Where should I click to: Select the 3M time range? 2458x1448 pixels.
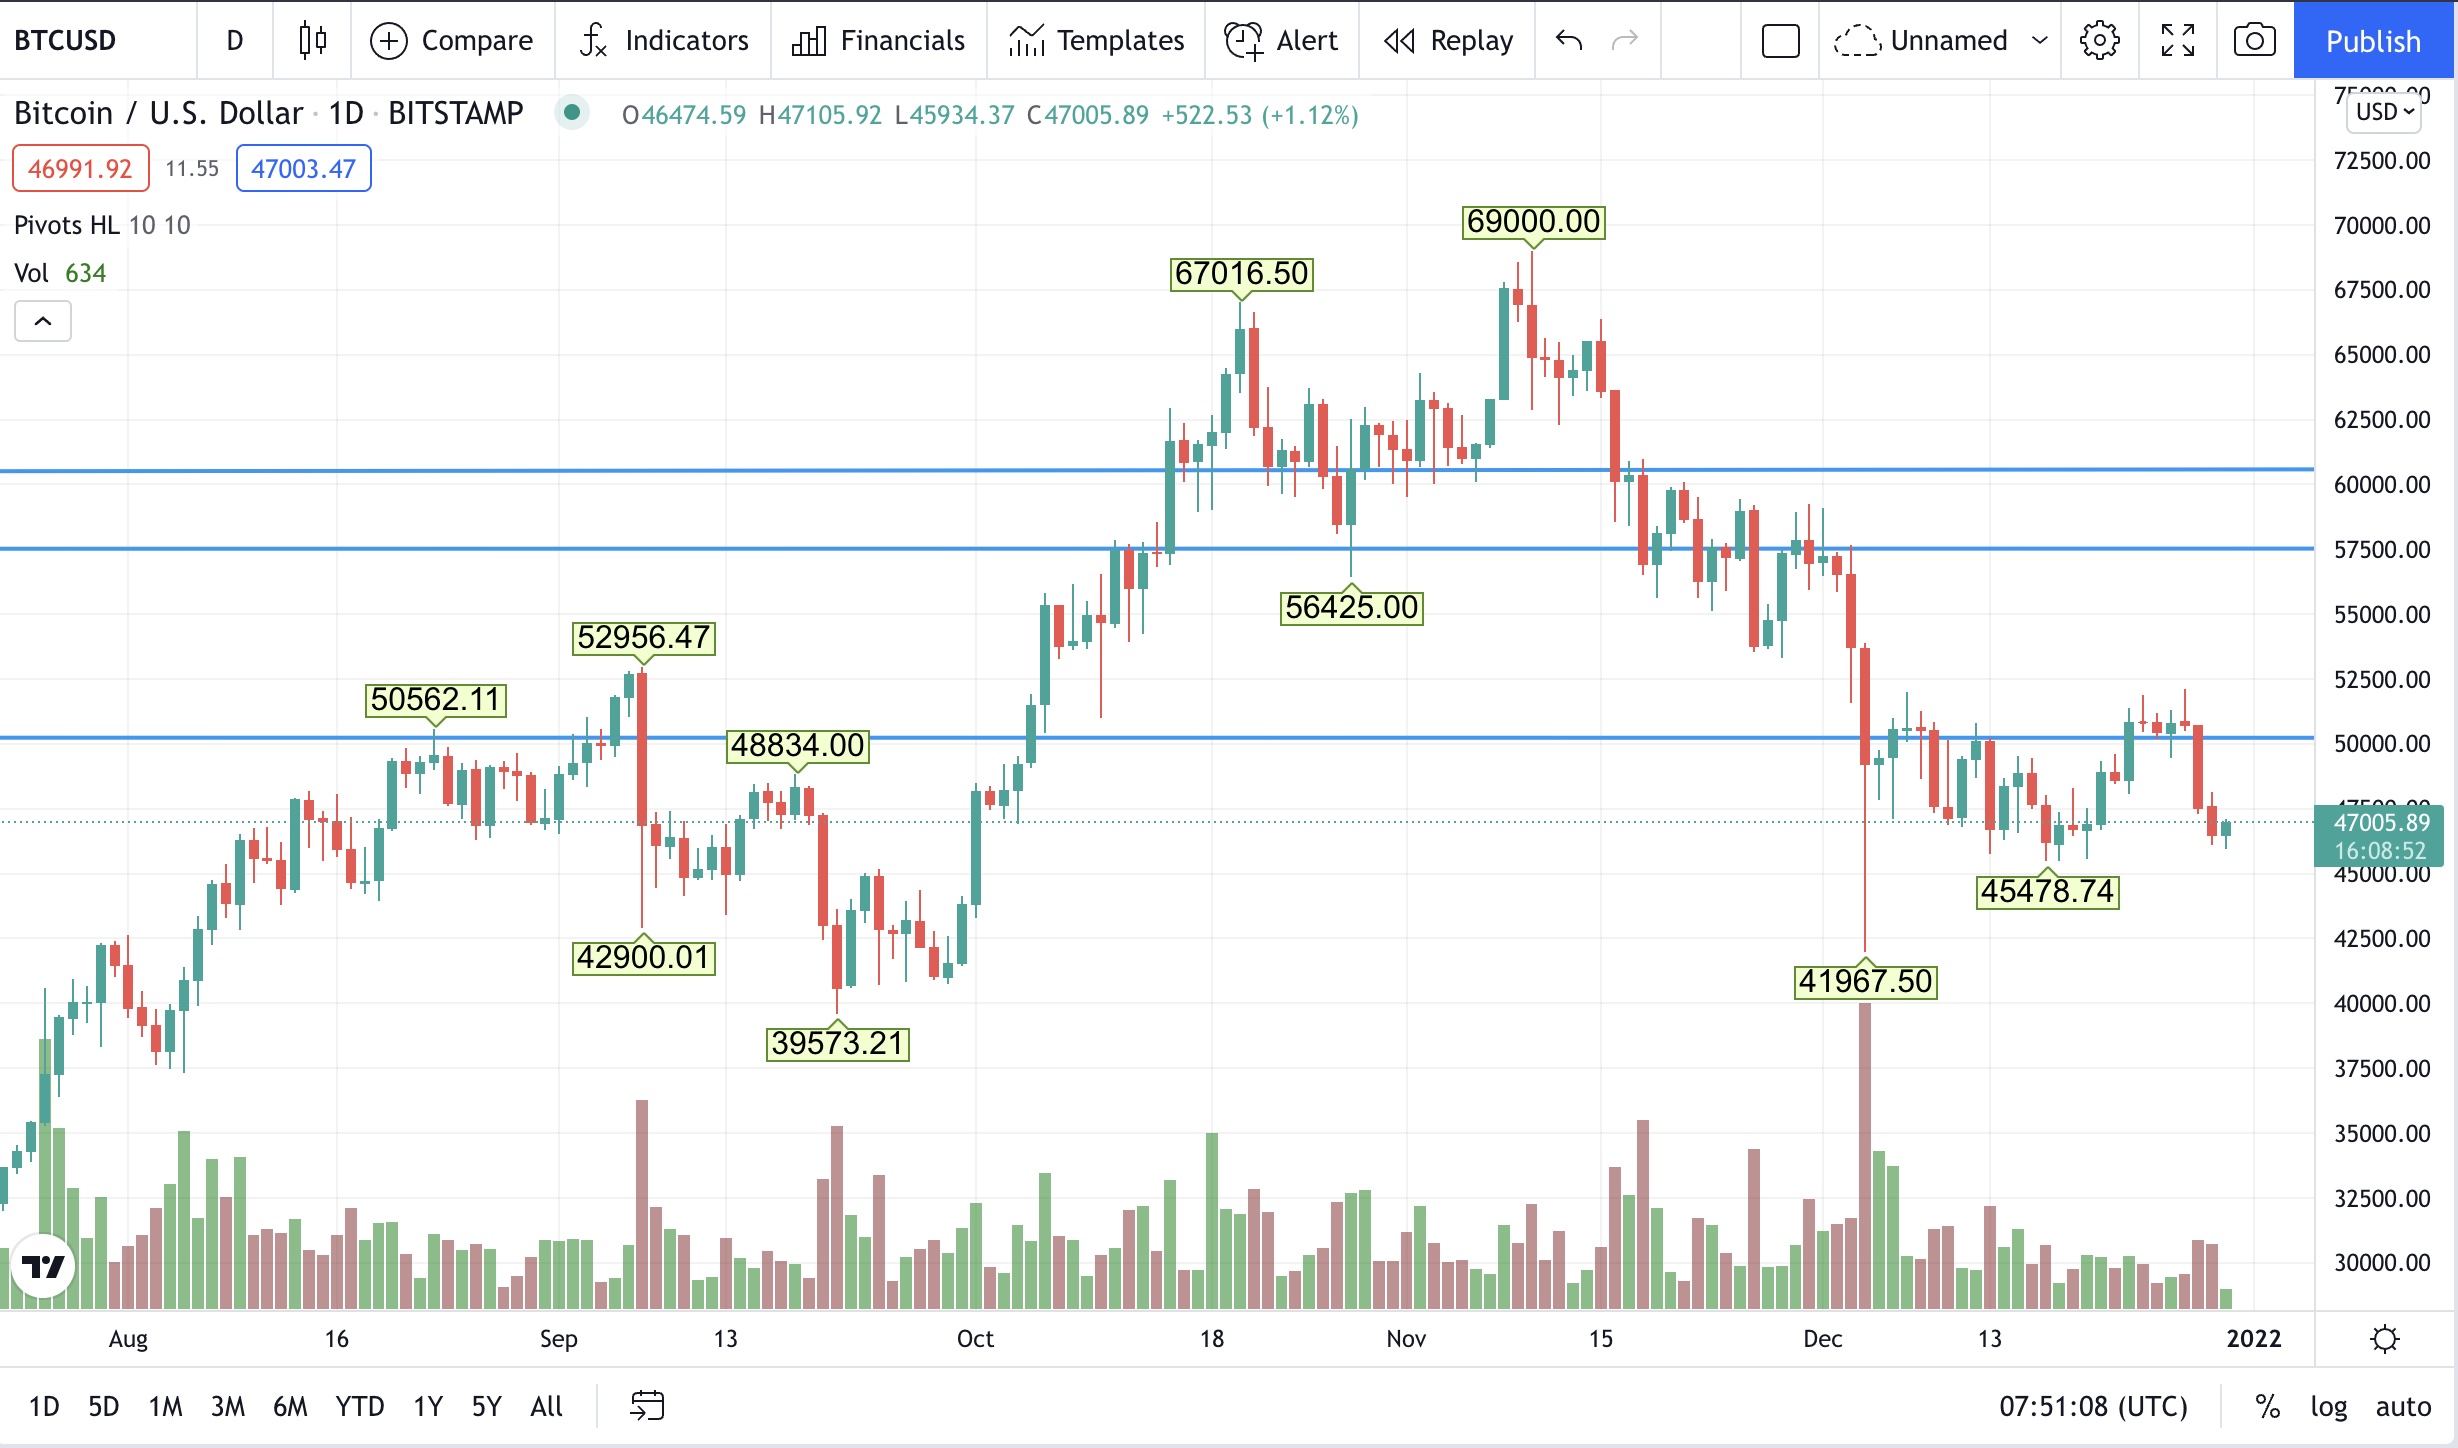pos(227,1406)
